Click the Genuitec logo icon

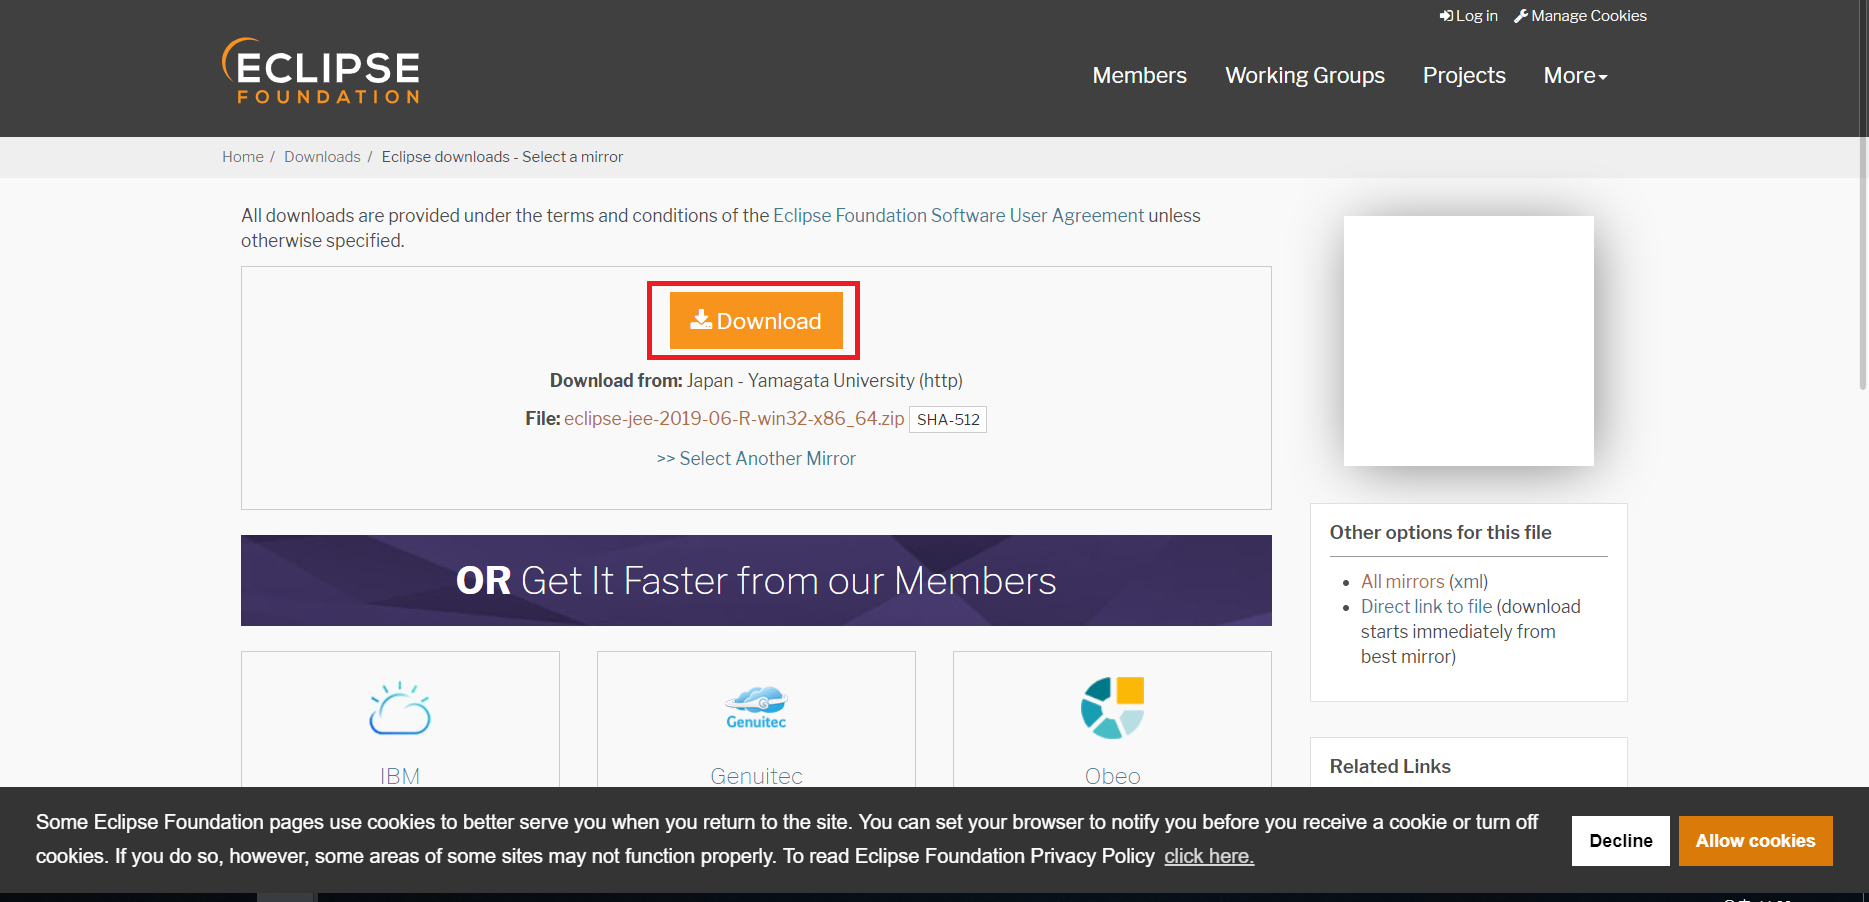pyautogui.click(x=756, y=708)
